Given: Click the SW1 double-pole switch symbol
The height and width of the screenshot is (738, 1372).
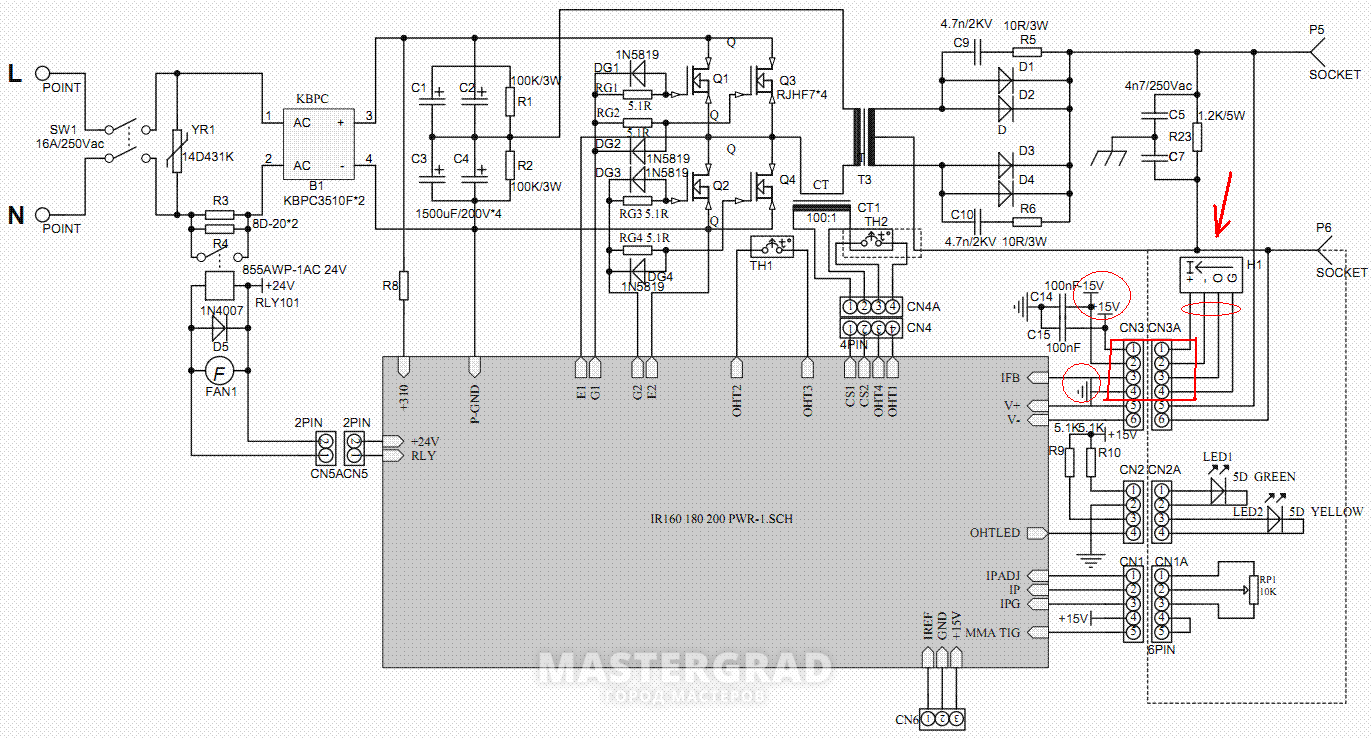Looking at the screenshot, I should [130, 141].
